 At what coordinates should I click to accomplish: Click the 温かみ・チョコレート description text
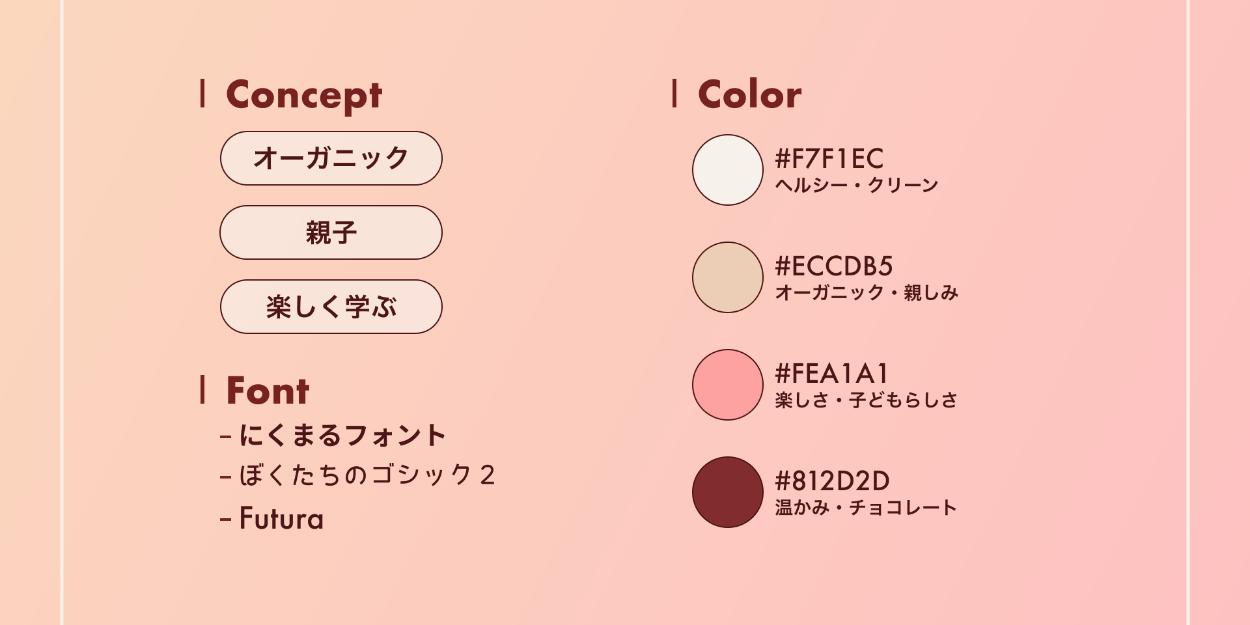(866, 508)
